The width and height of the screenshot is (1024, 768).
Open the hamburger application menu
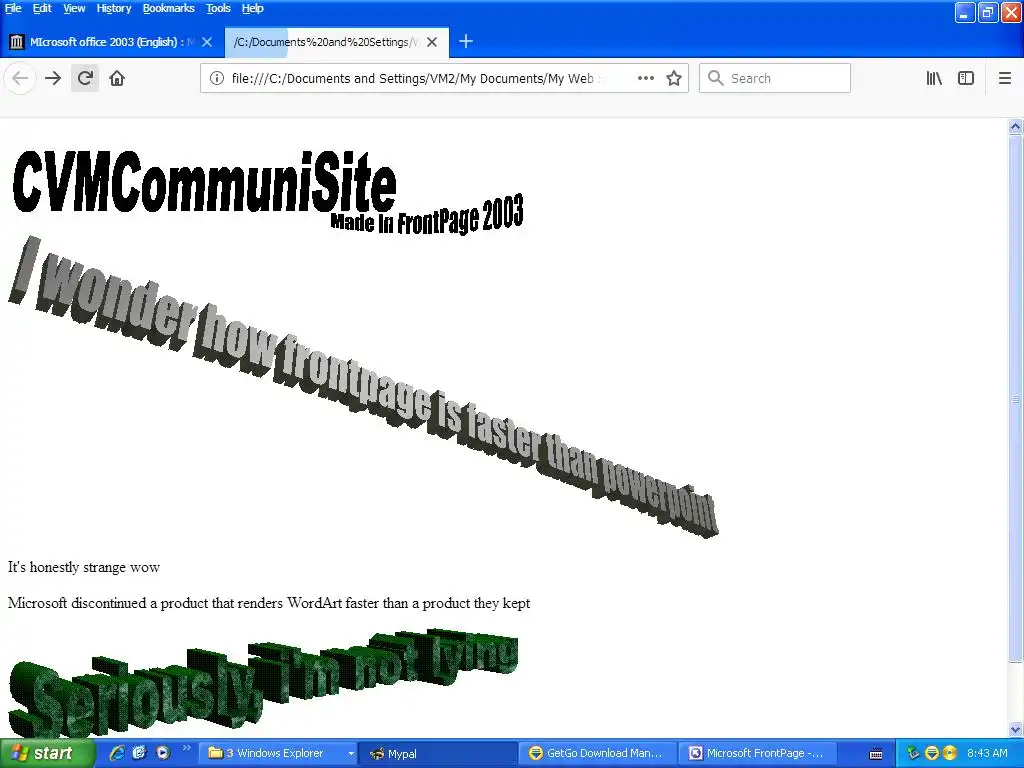click(1004, 78)
